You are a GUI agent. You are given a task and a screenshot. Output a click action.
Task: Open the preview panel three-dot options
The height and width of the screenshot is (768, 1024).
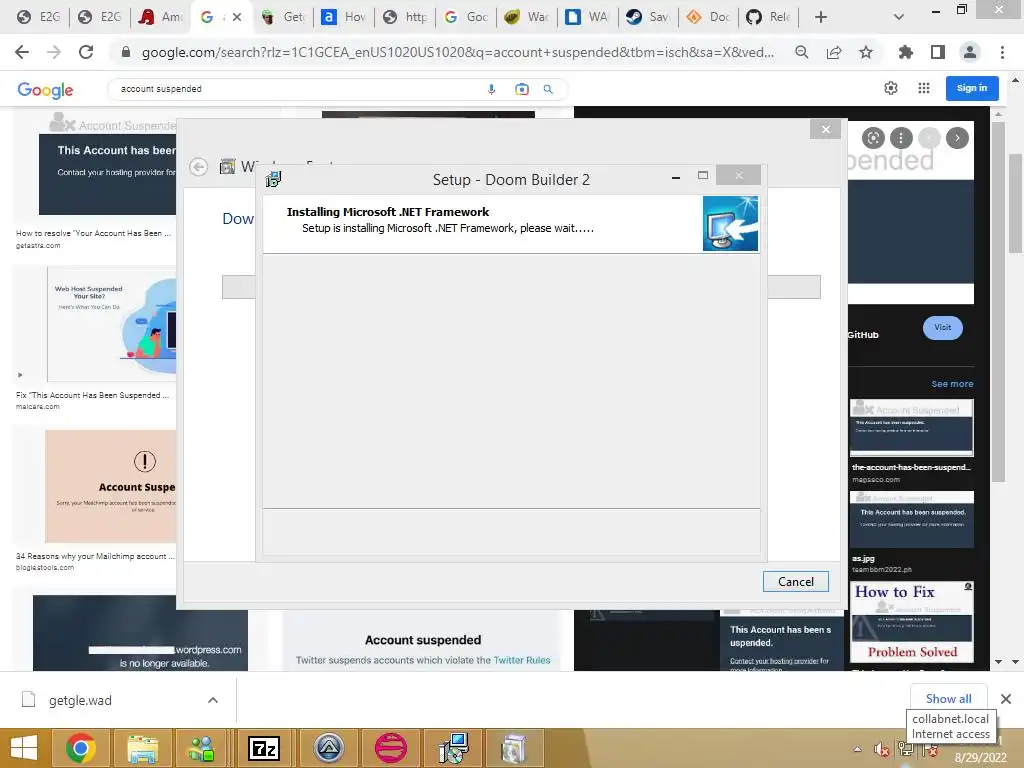[901, 138]
